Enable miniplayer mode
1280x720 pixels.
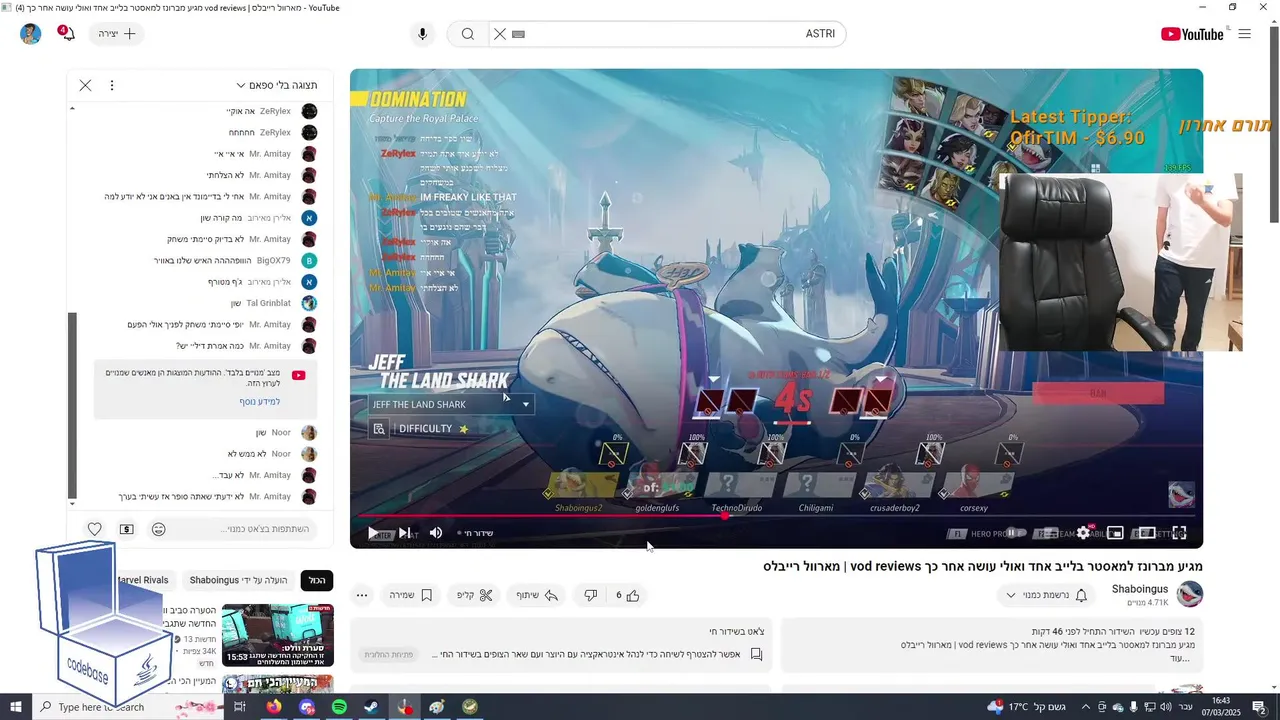pyautogui.click(x=1115, y=533)
